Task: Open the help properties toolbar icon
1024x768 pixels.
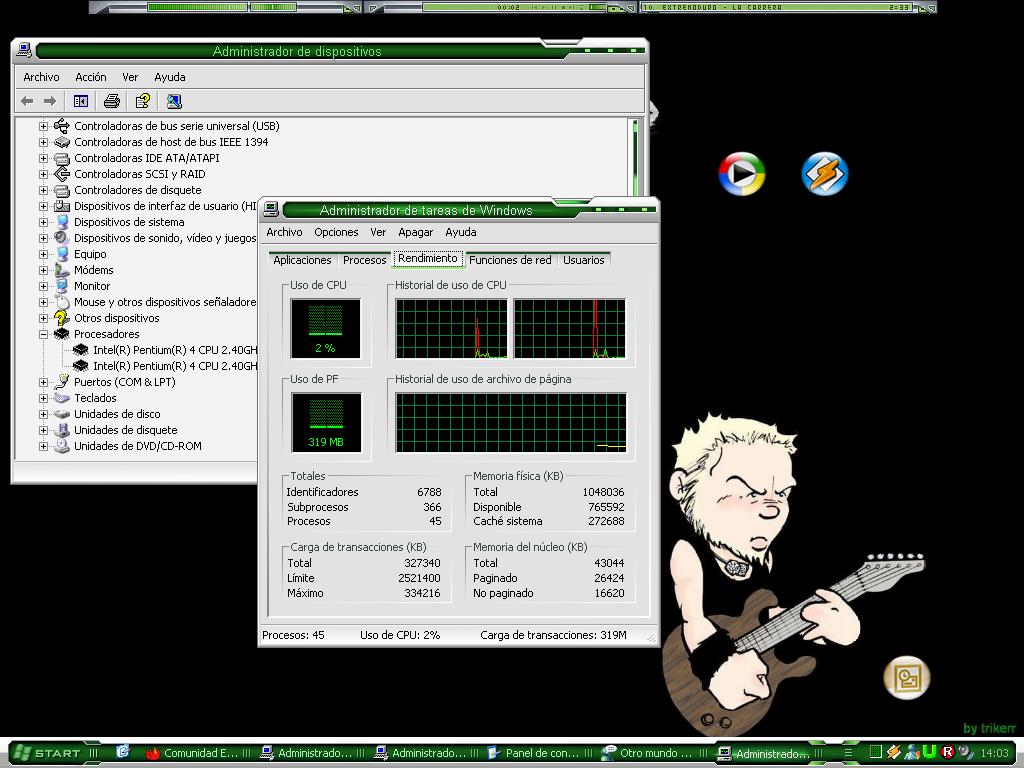Action: pyautogui.click(x=142, y=101)
